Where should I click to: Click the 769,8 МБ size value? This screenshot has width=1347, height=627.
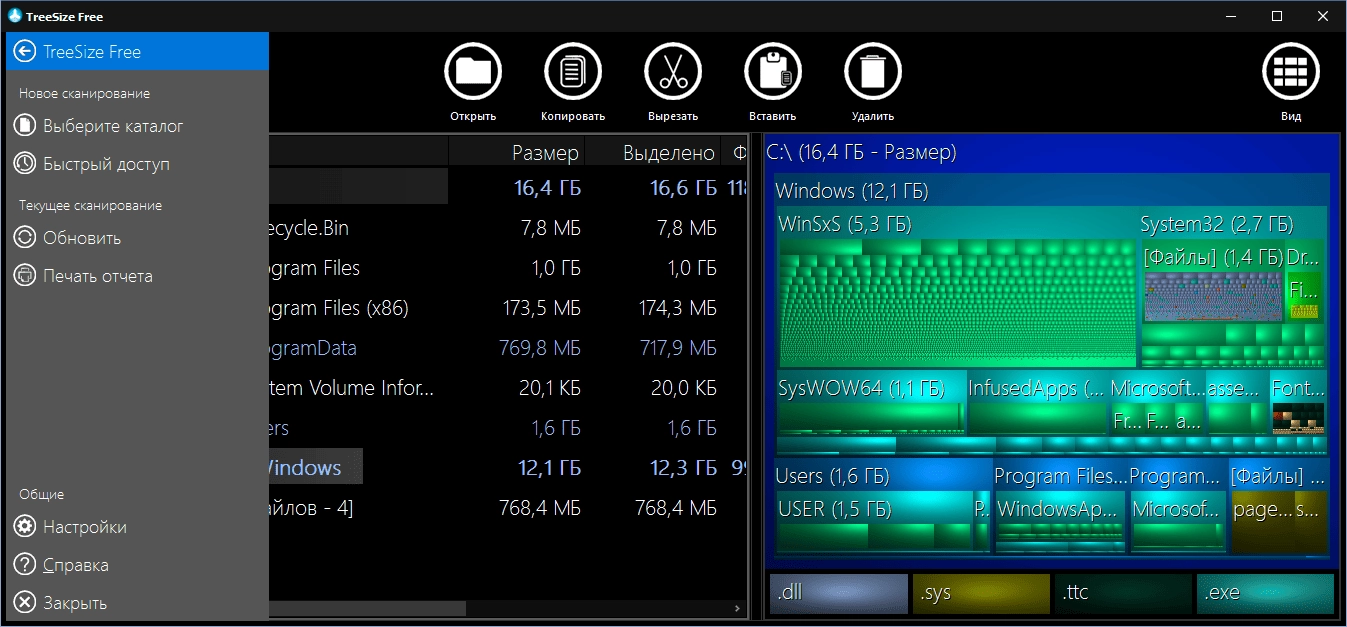(x=540, y=348)
